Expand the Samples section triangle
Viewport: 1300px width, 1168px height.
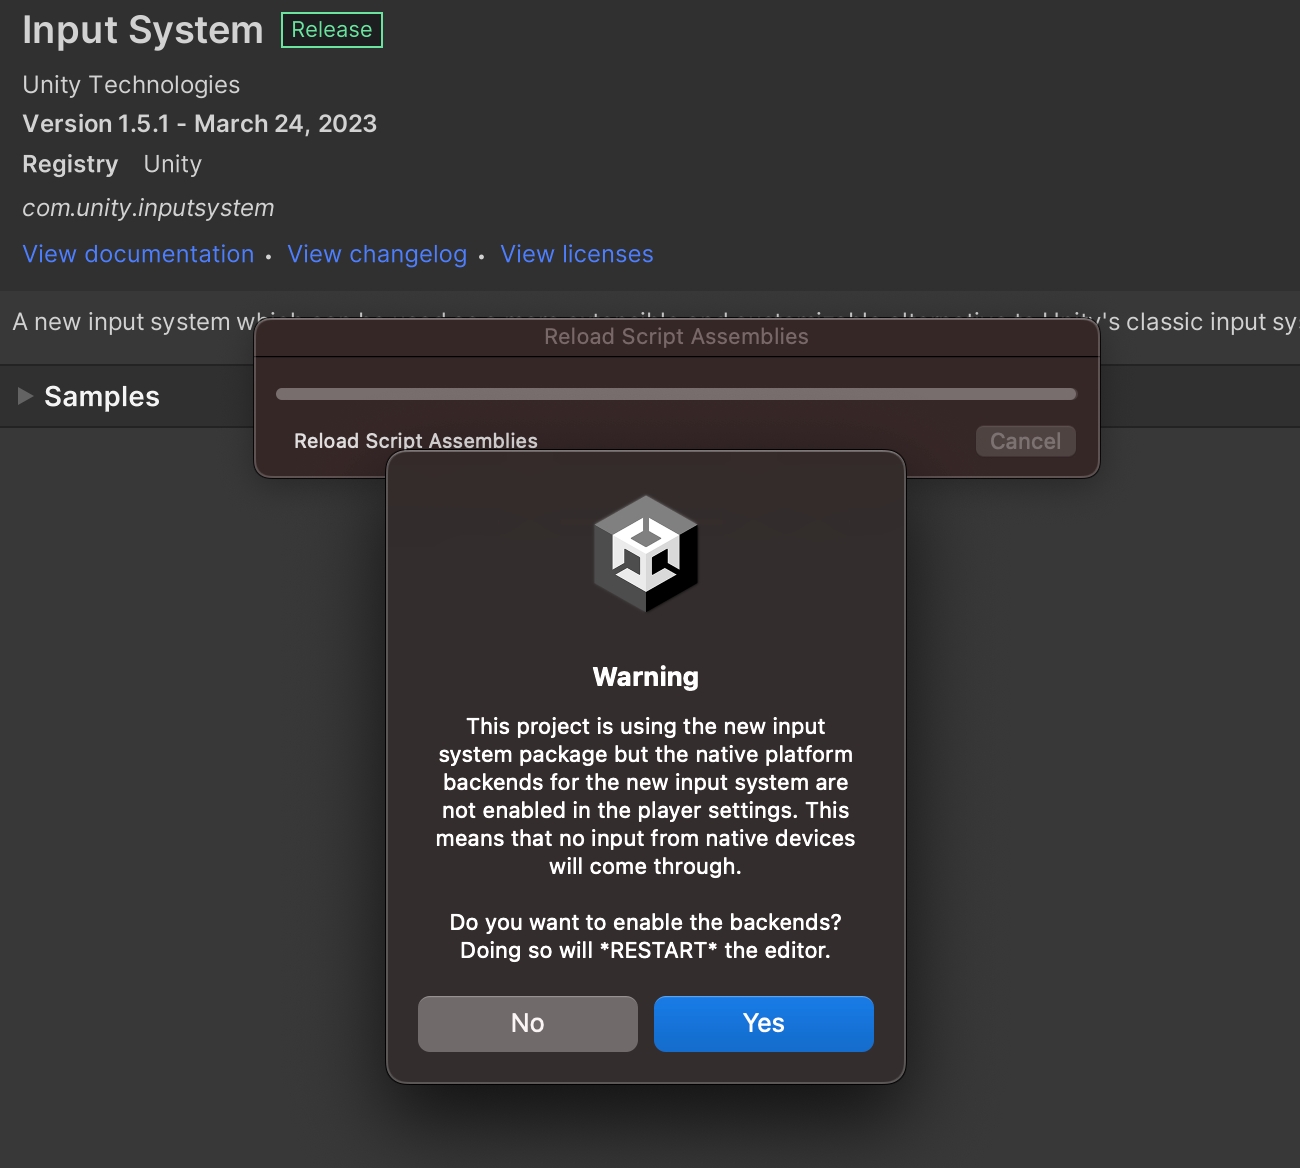26,396
